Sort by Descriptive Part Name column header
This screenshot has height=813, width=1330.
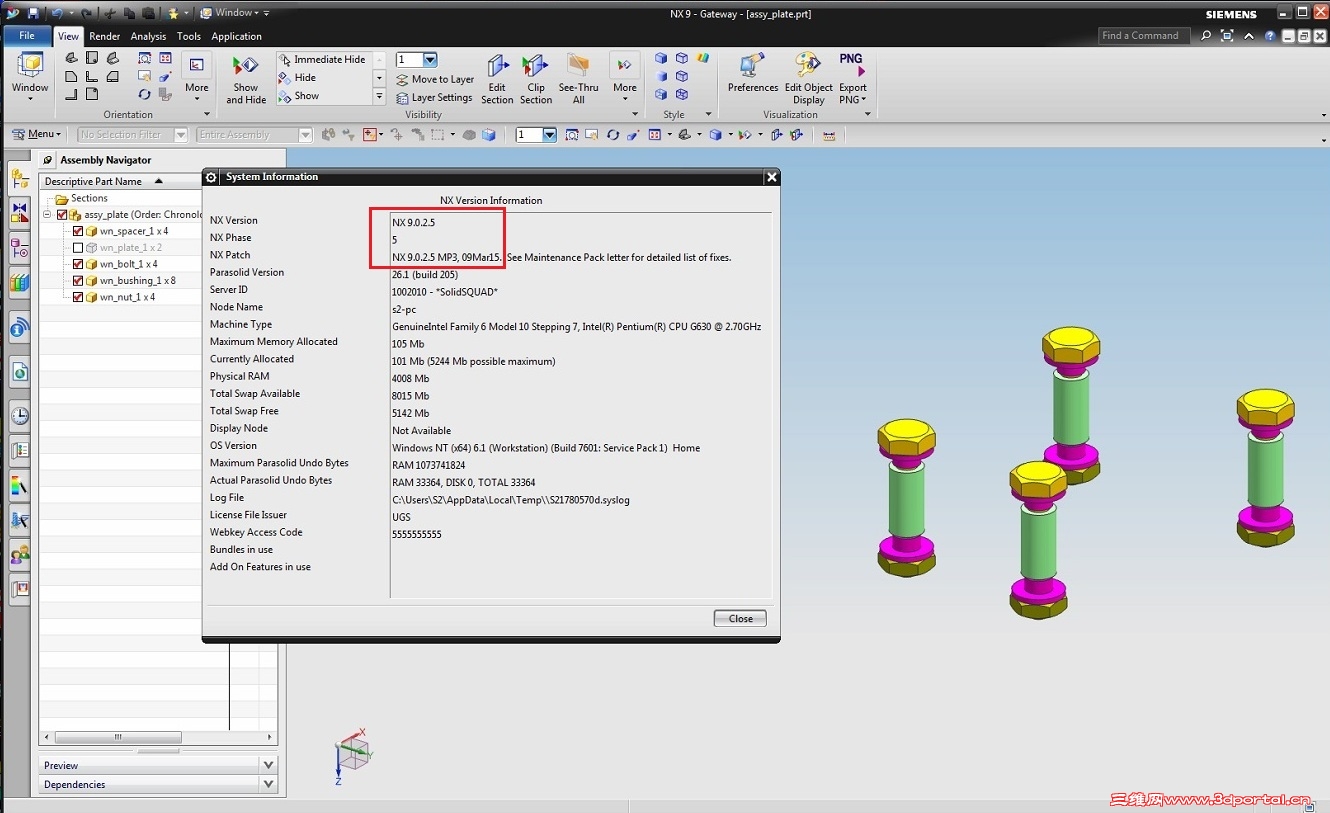[x=120, y=181]
